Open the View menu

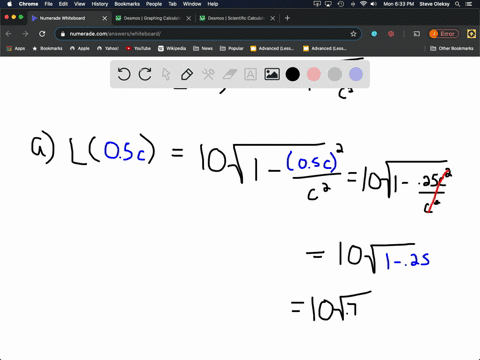pyautogui.click(x=79, y=4)
